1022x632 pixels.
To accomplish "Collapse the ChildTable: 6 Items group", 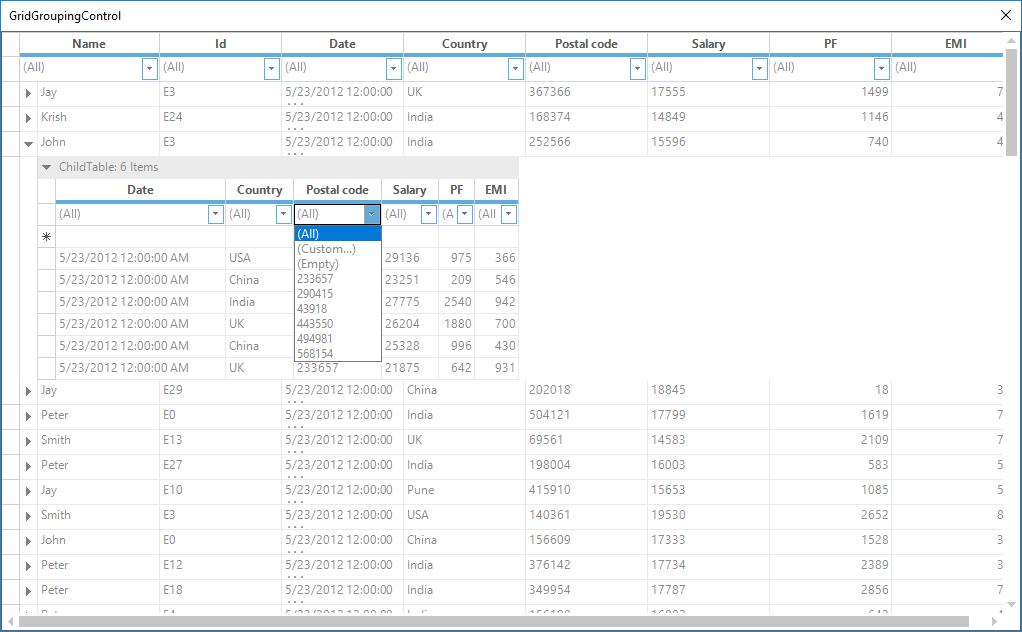I will [46, 168].
